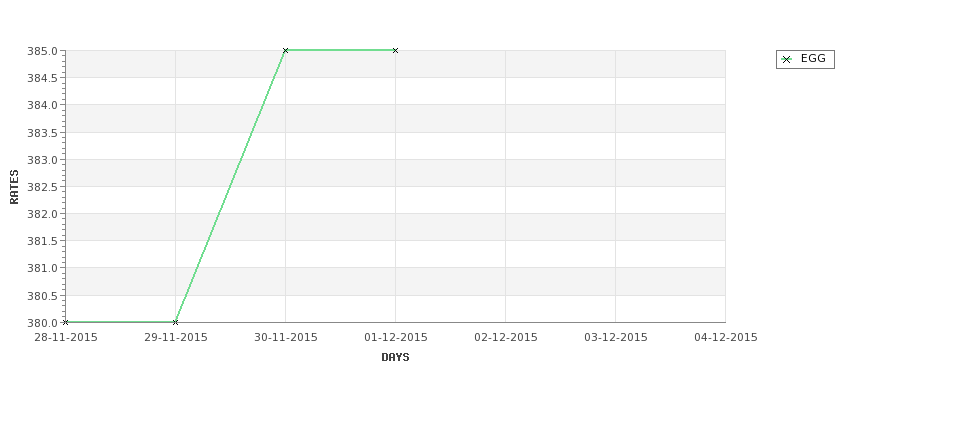
Task: Click the 380.0 y-axis tick label
Action: (x=42, y=323)
